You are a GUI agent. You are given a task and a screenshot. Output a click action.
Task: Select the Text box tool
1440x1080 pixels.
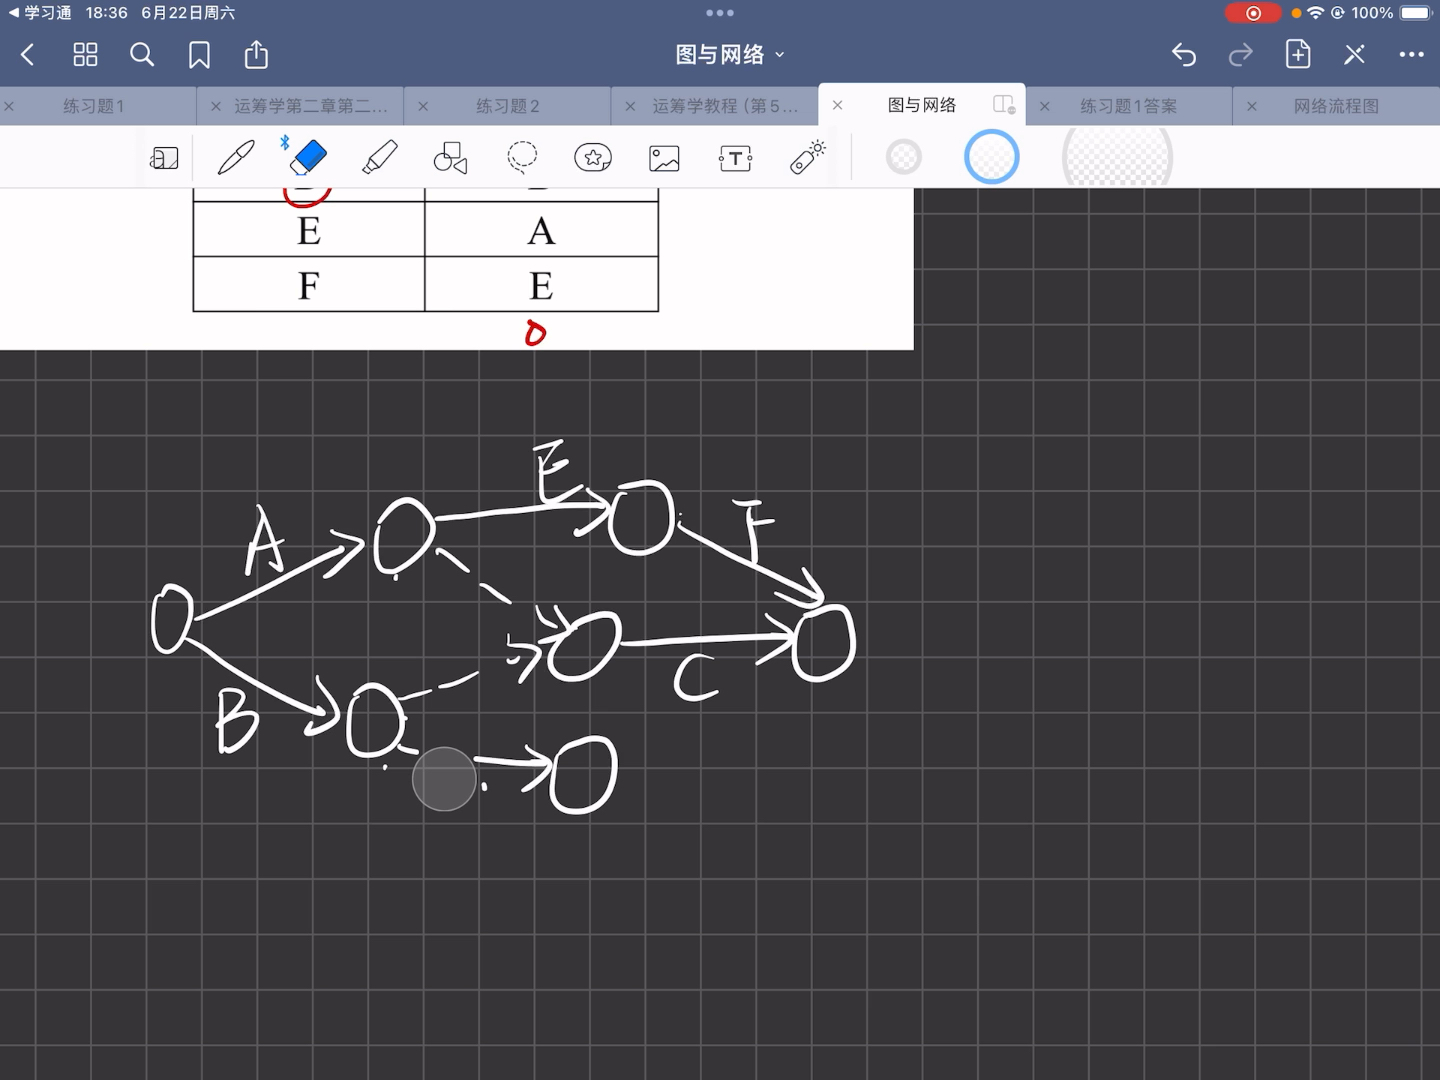735,158
